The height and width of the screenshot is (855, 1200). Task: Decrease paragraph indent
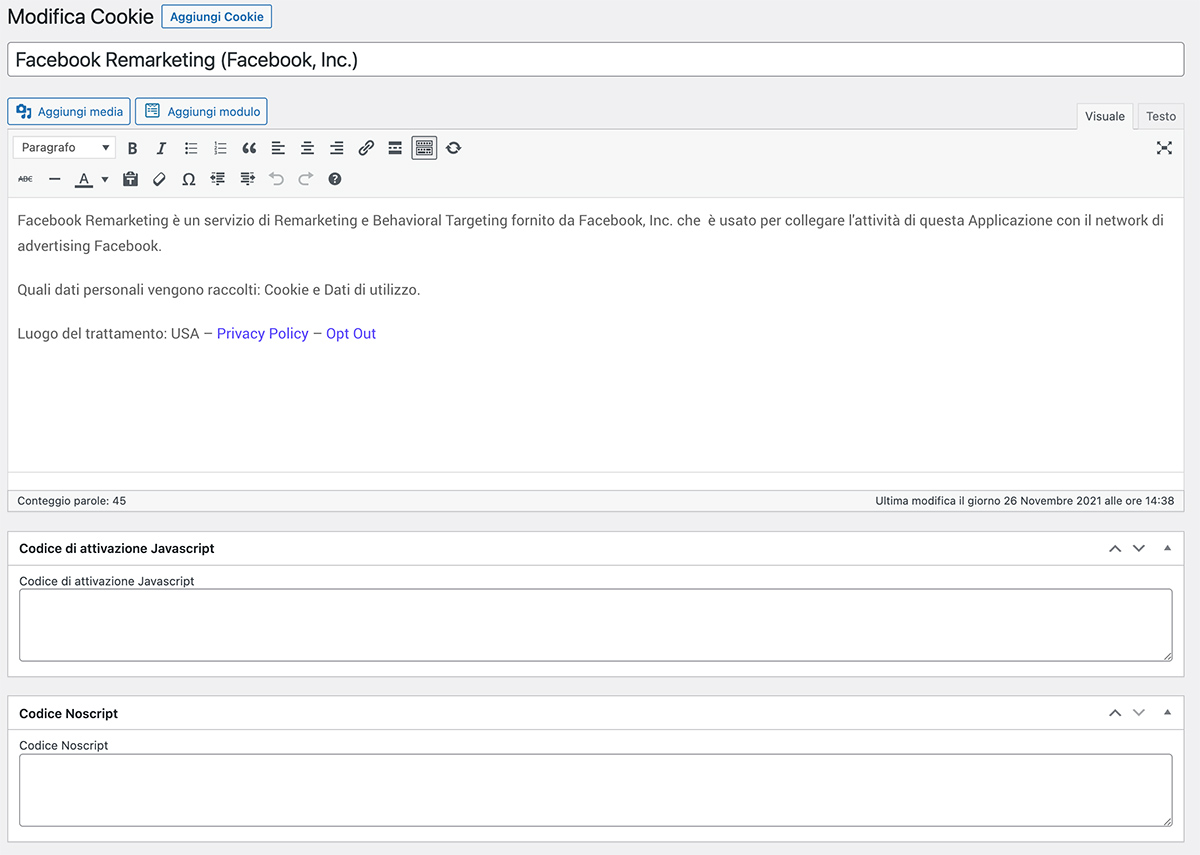point(218,179)
